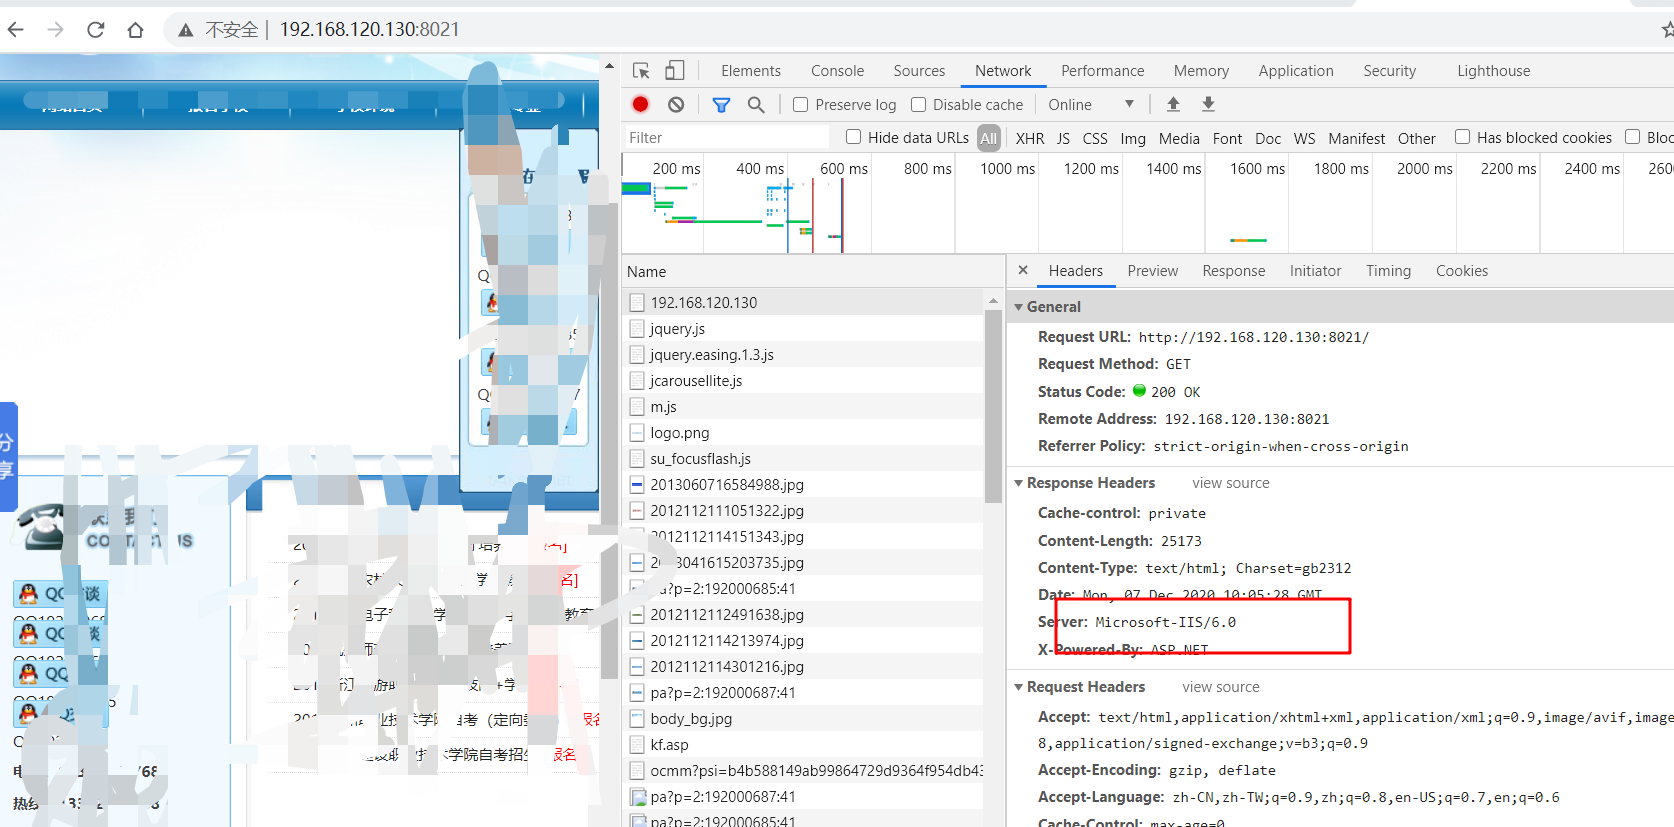This screenshot has width=1674, height=827.
Task: Click file icon beside kf.asp
Action: [637, 744]
